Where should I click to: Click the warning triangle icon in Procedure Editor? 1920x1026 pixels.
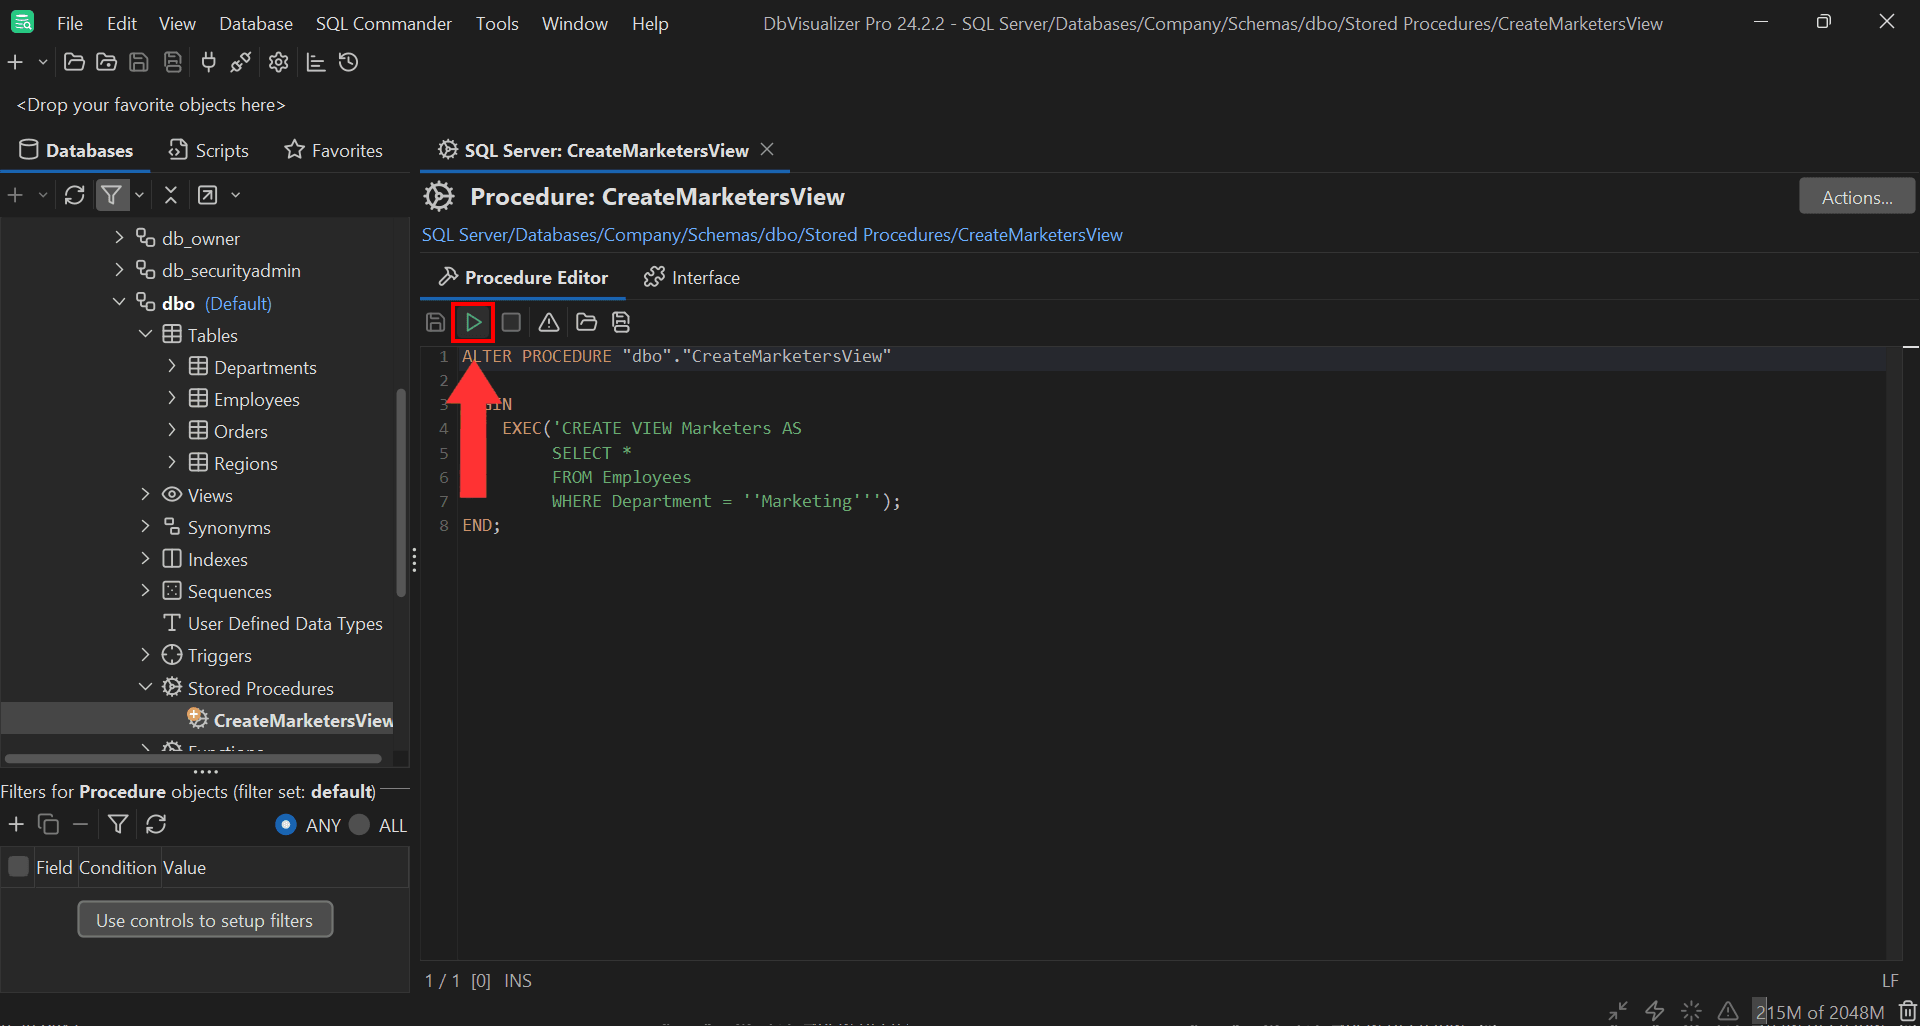[548, 322]
